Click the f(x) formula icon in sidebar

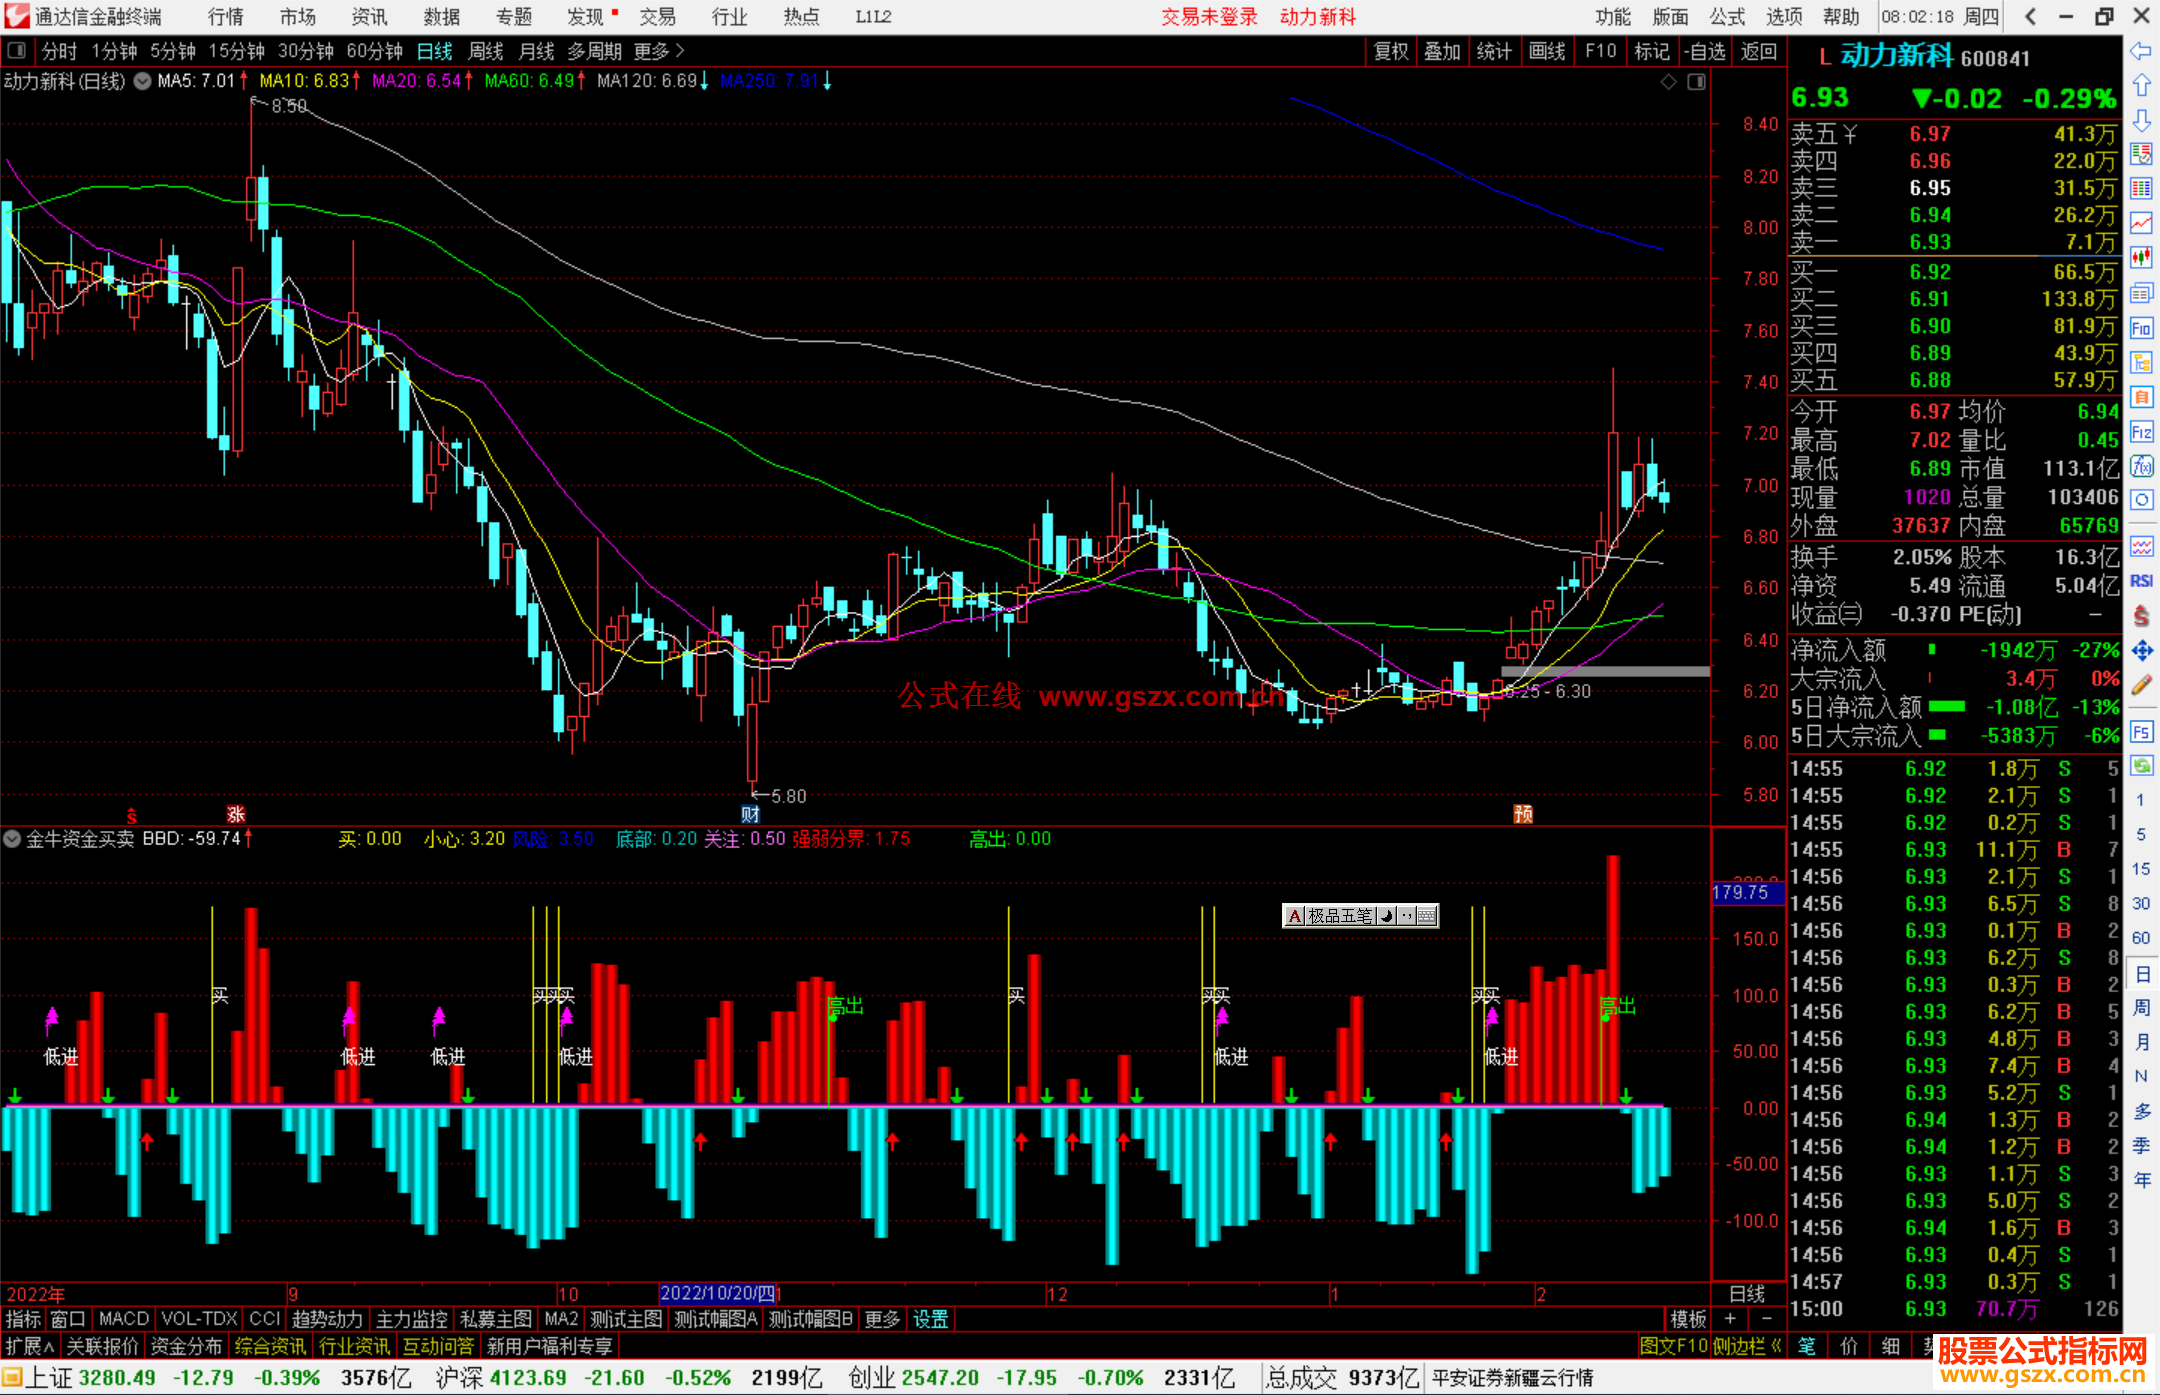coord(2141,467)
